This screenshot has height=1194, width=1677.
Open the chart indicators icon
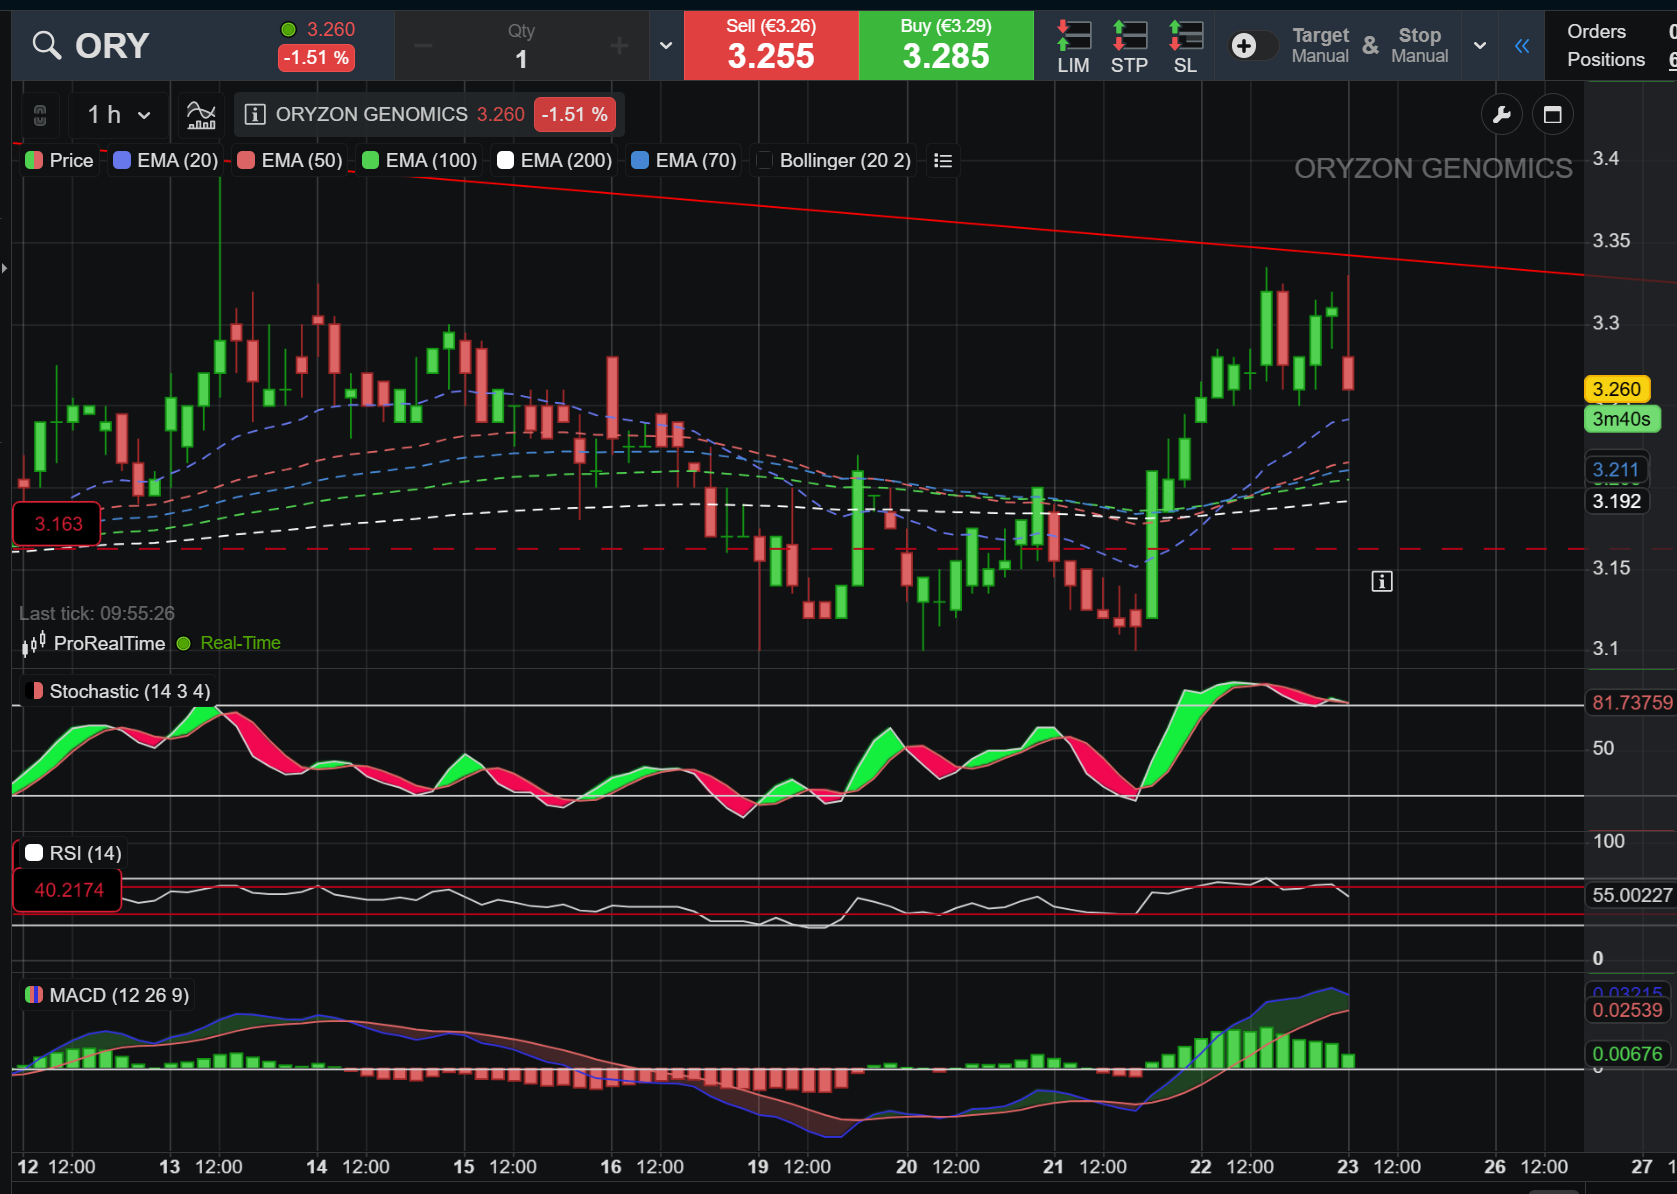[201, 115]
